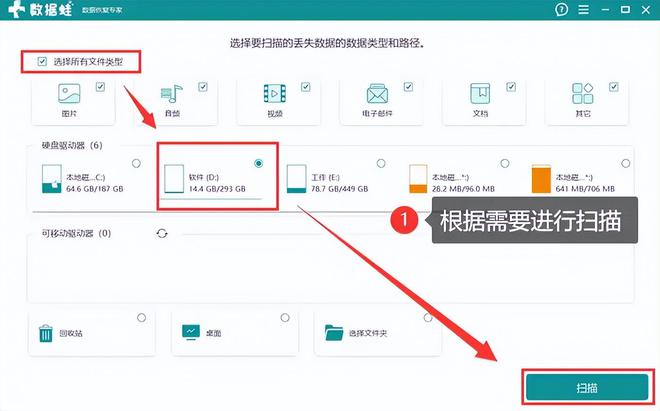This screenshot has width=660, height=411.
Task: Click the Documents (文档) icon
Action: coord(480,93)
